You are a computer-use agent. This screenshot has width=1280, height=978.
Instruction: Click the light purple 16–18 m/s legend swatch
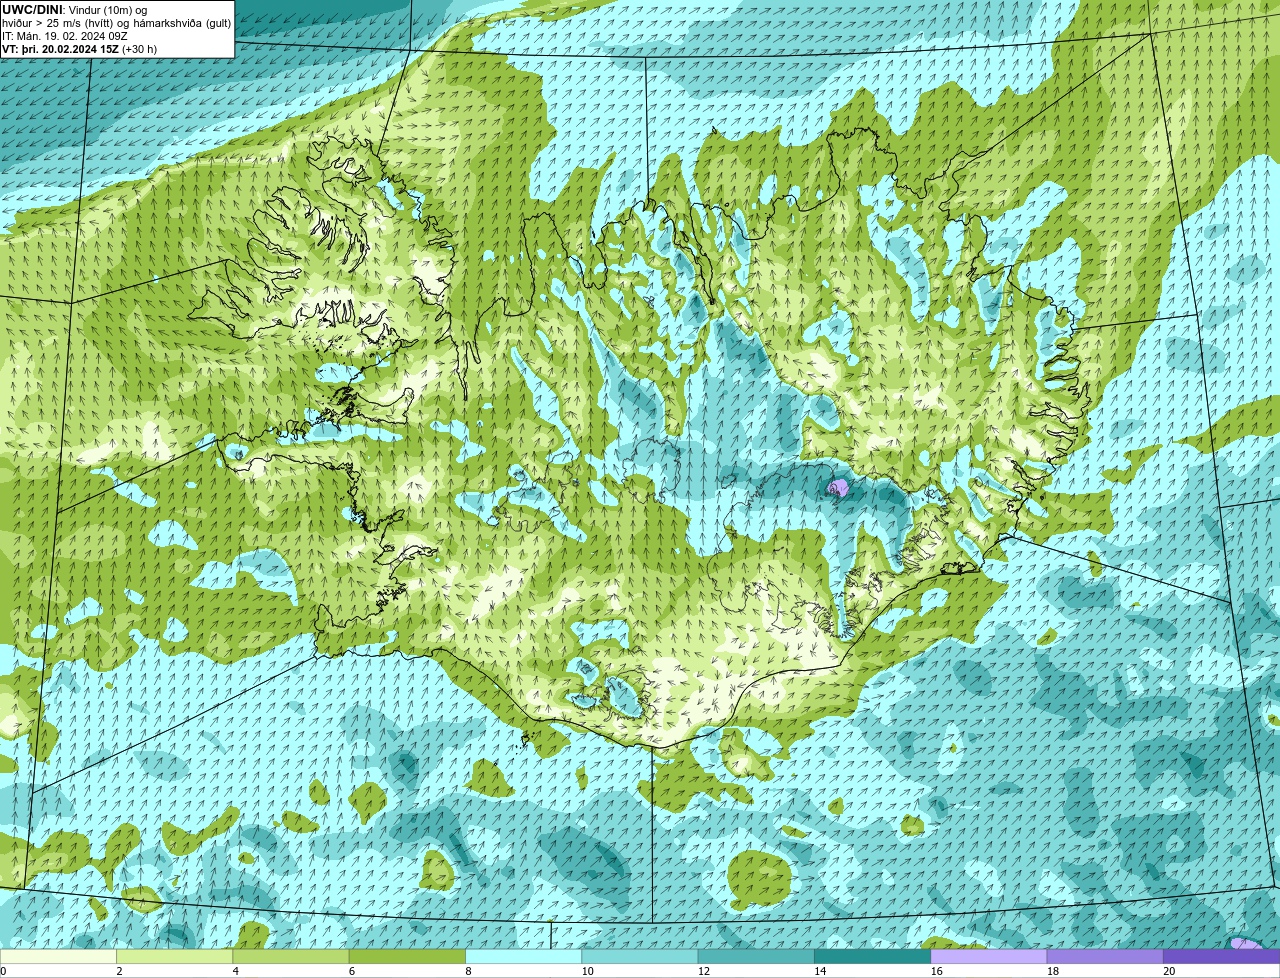989,956
